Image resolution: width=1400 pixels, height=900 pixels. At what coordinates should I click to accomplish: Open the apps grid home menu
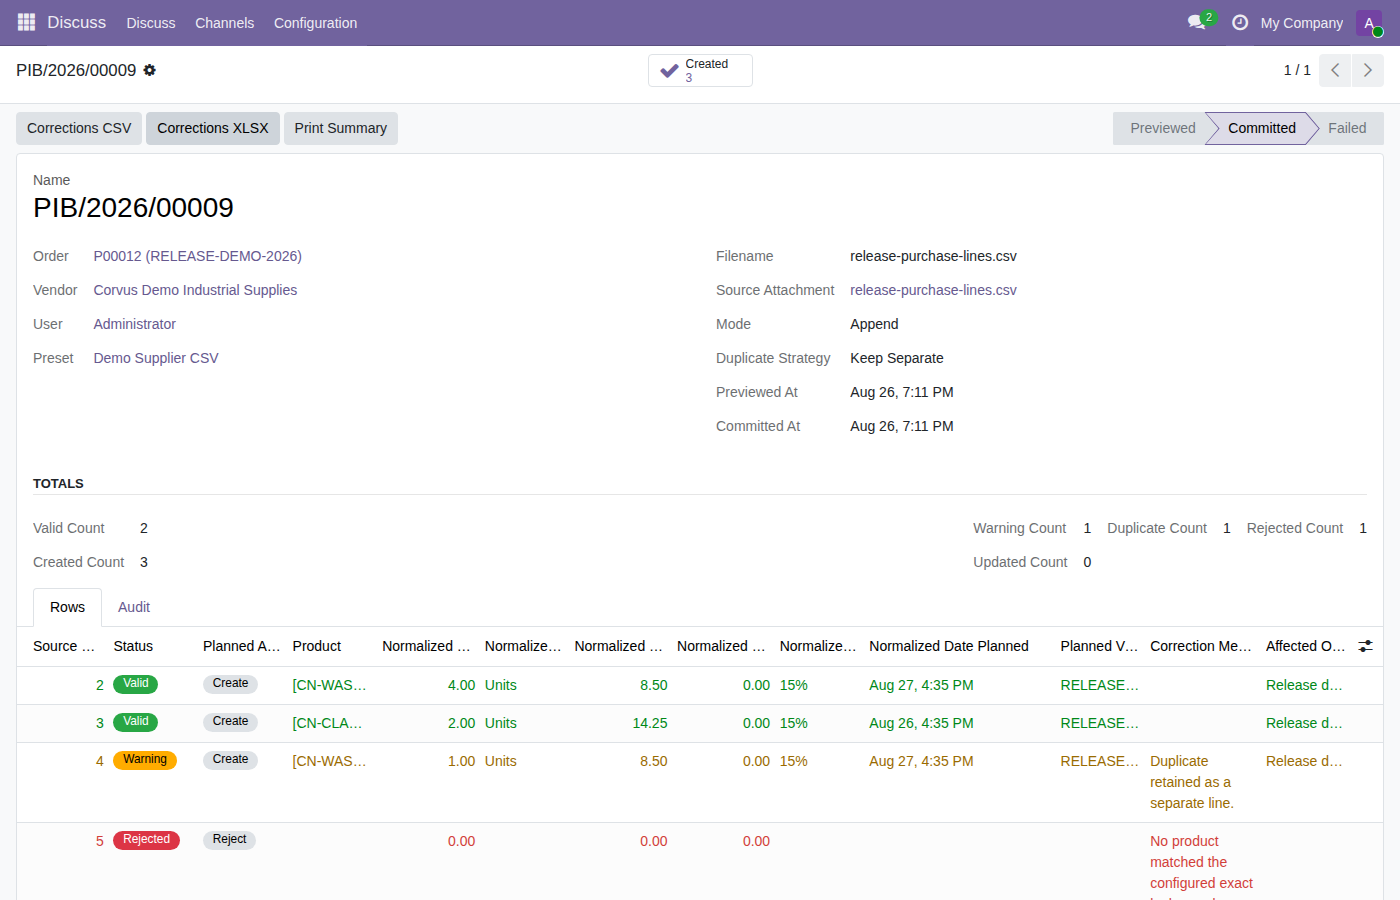26,22
